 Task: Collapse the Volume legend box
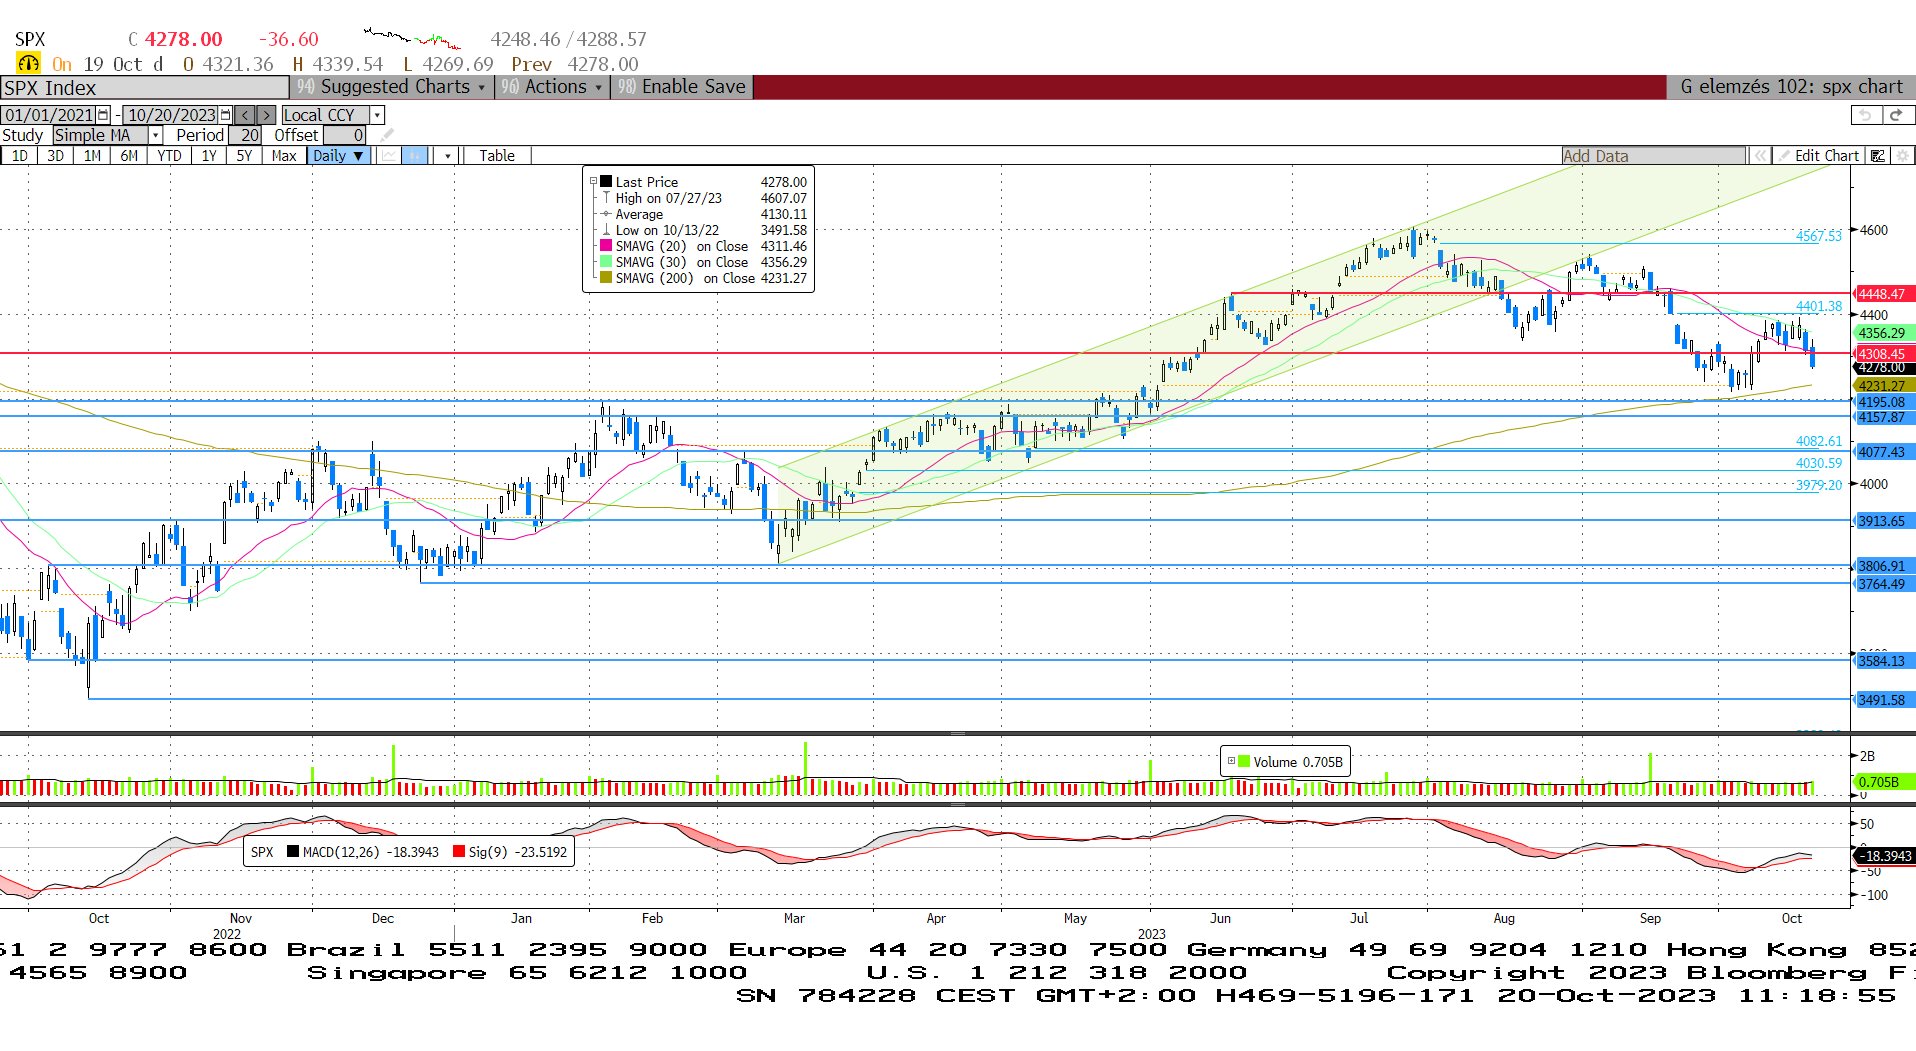[1231, 761]
